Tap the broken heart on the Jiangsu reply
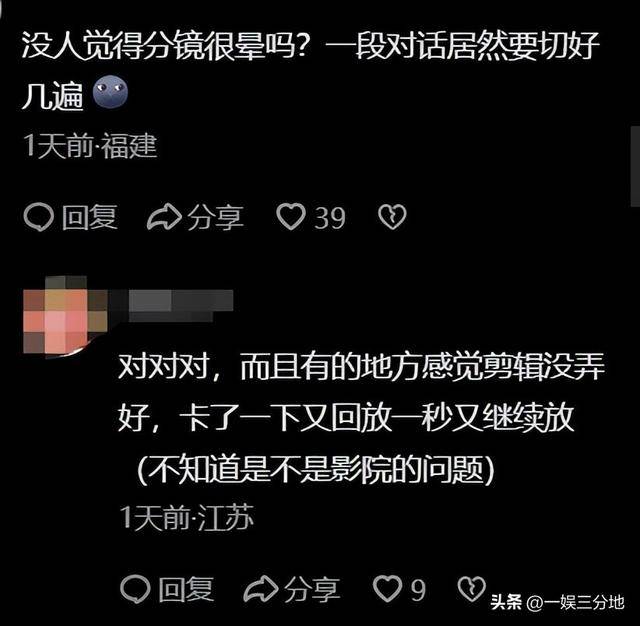The height and width of the screenshot is (626, 640). point(471,589)
